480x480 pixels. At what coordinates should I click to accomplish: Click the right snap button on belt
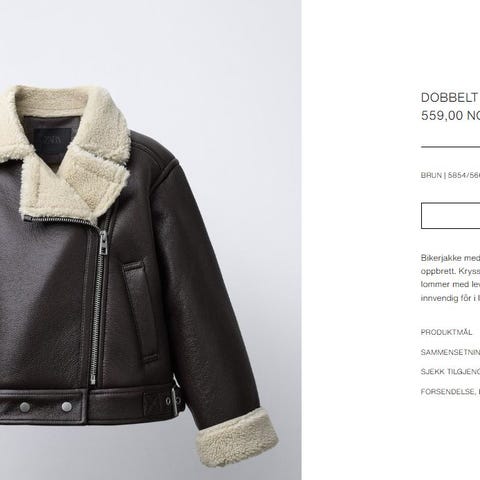(66, 406)
